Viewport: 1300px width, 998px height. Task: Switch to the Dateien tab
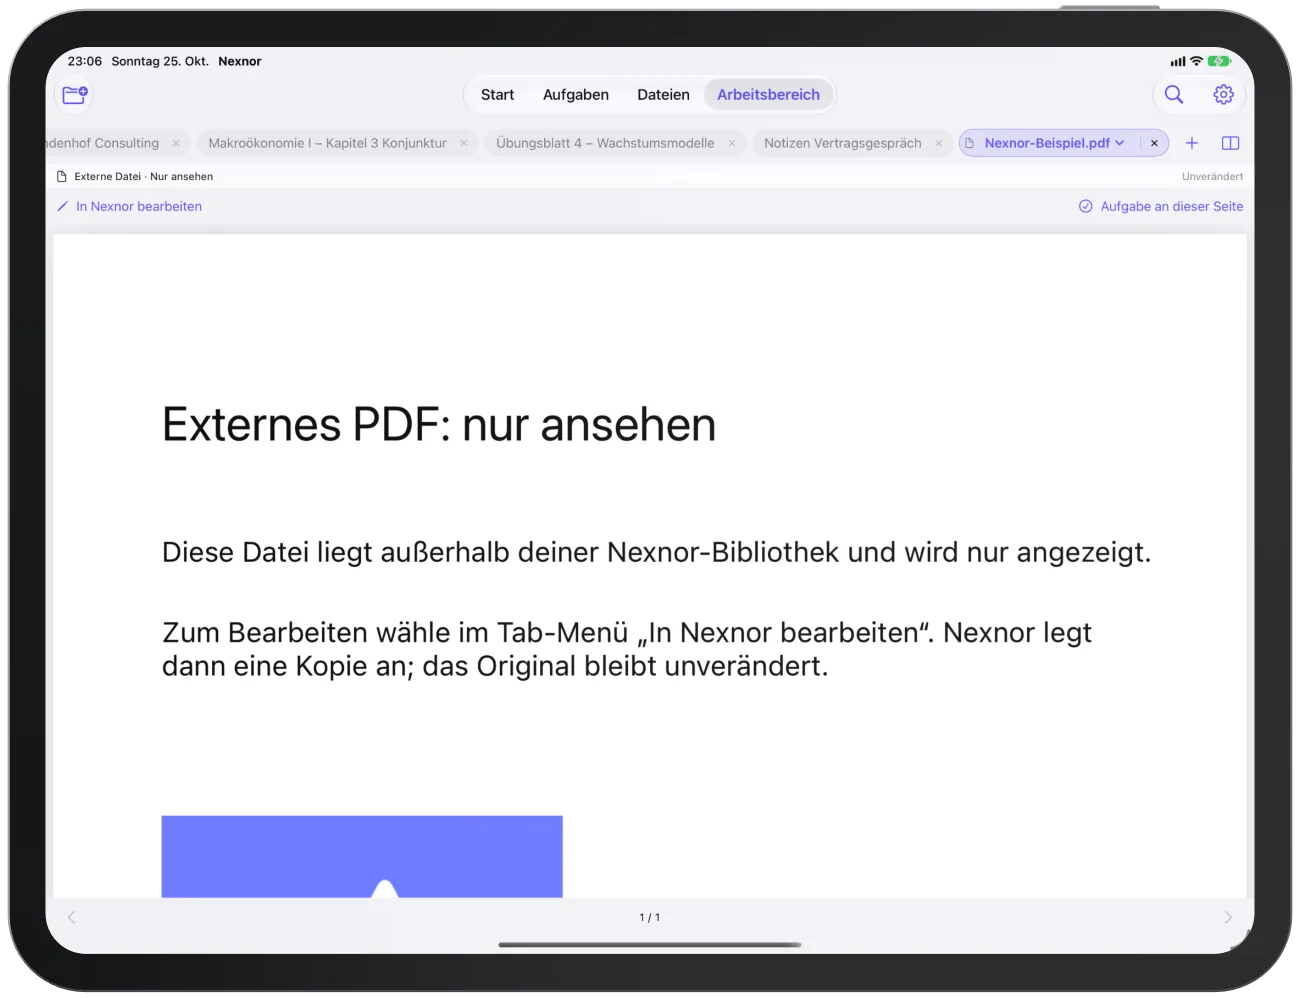pyautogui.click(x=663, y=95)
